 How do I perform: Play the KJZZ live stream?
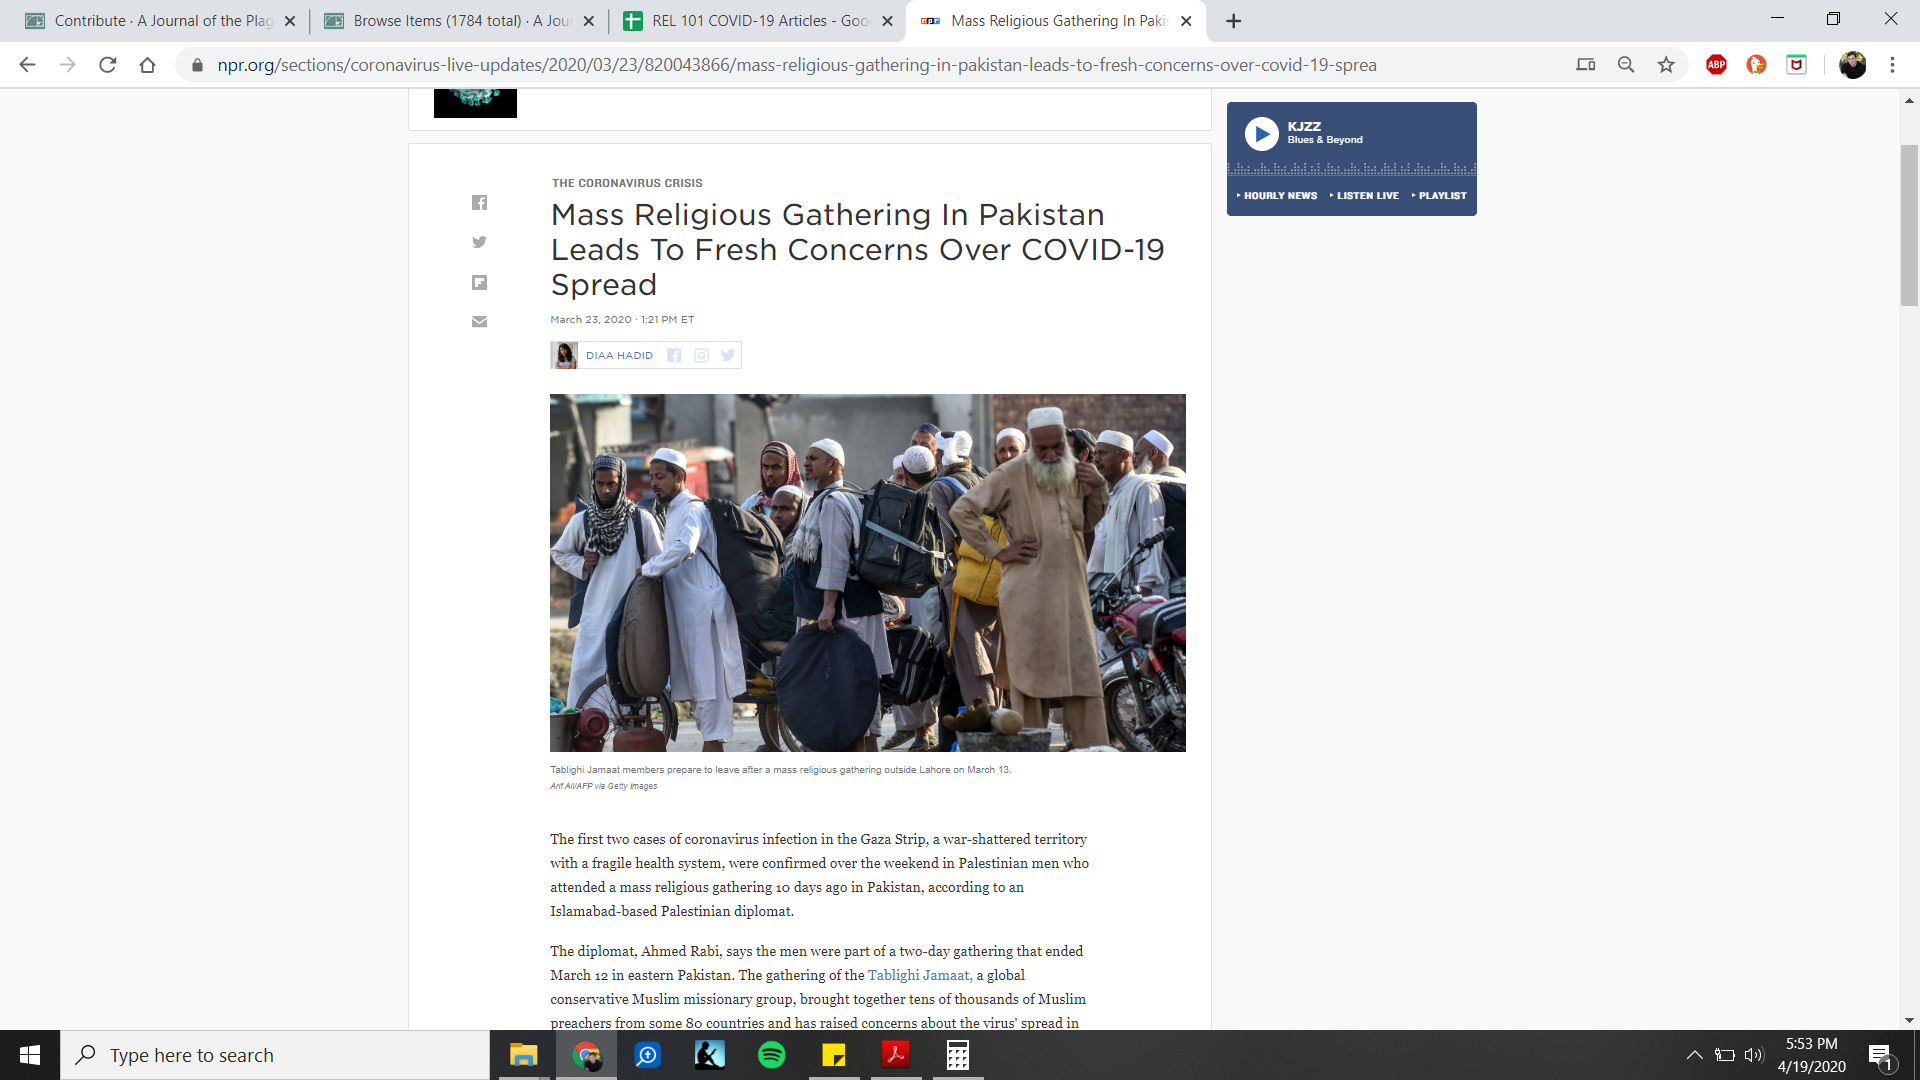coord(1261,134)
